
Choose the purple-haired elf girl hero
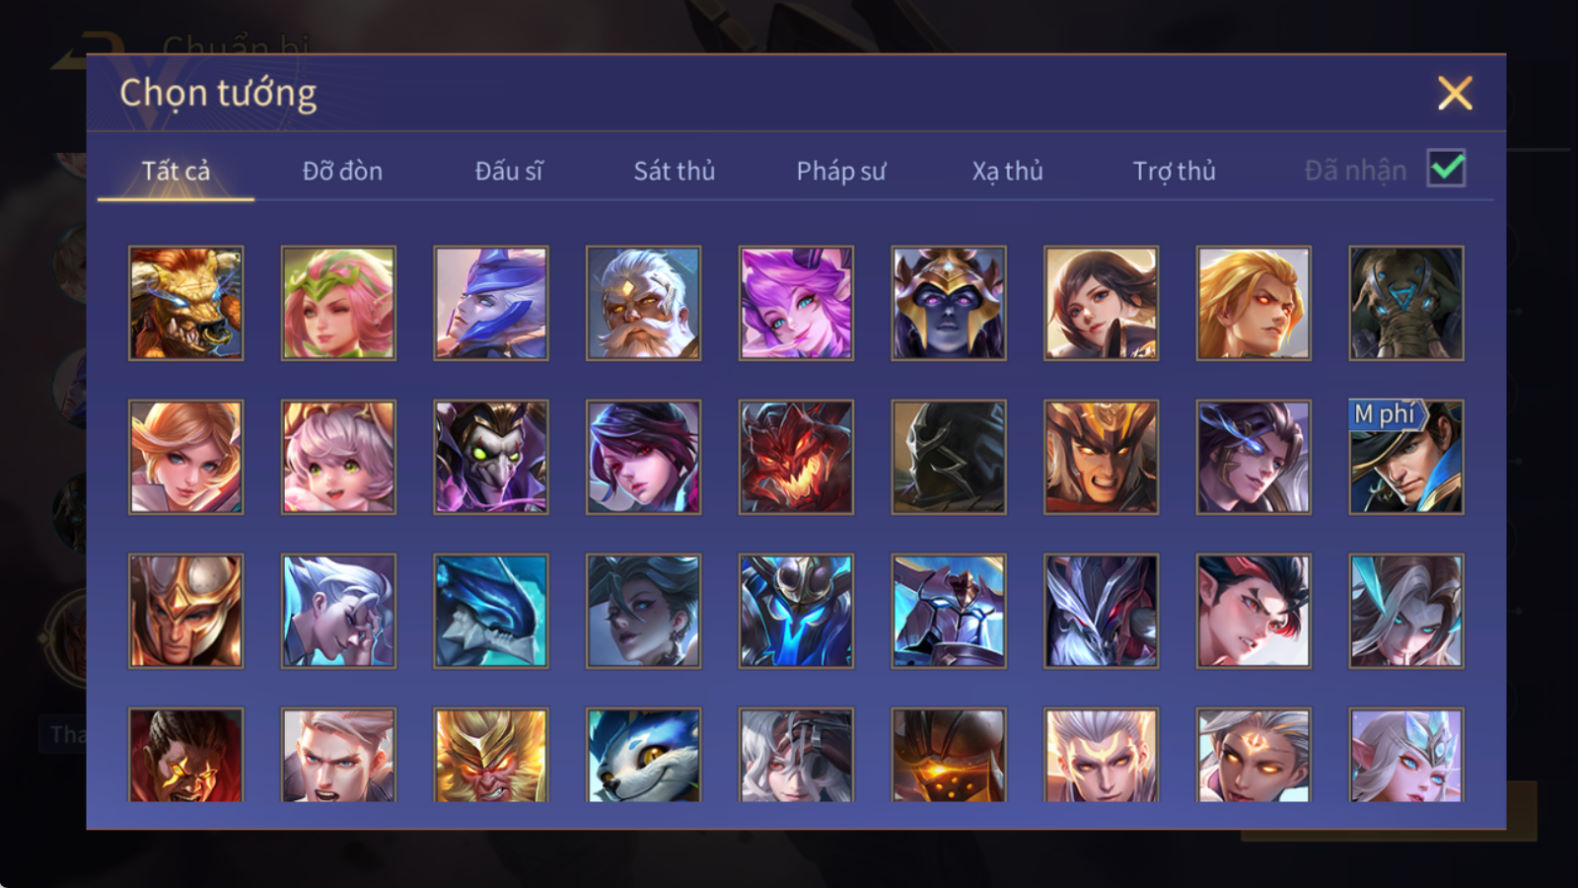(796, 303)
